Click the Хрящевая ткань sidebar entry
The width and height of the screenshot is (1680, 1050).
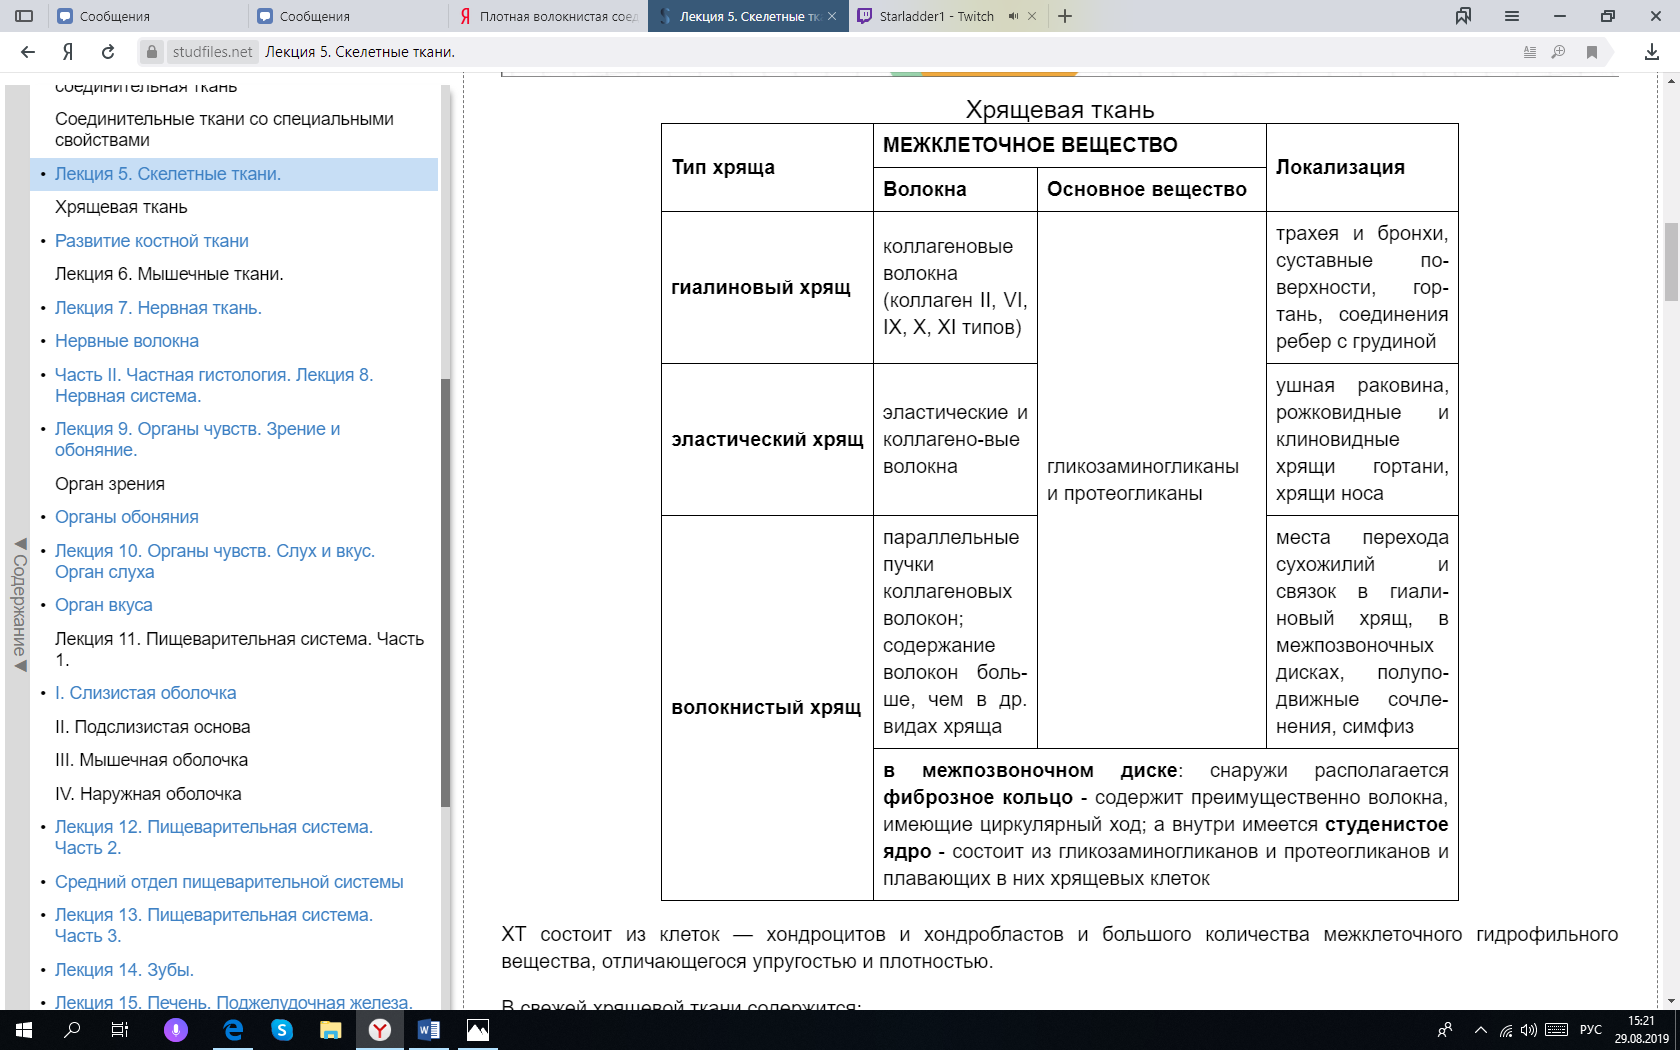121,207
